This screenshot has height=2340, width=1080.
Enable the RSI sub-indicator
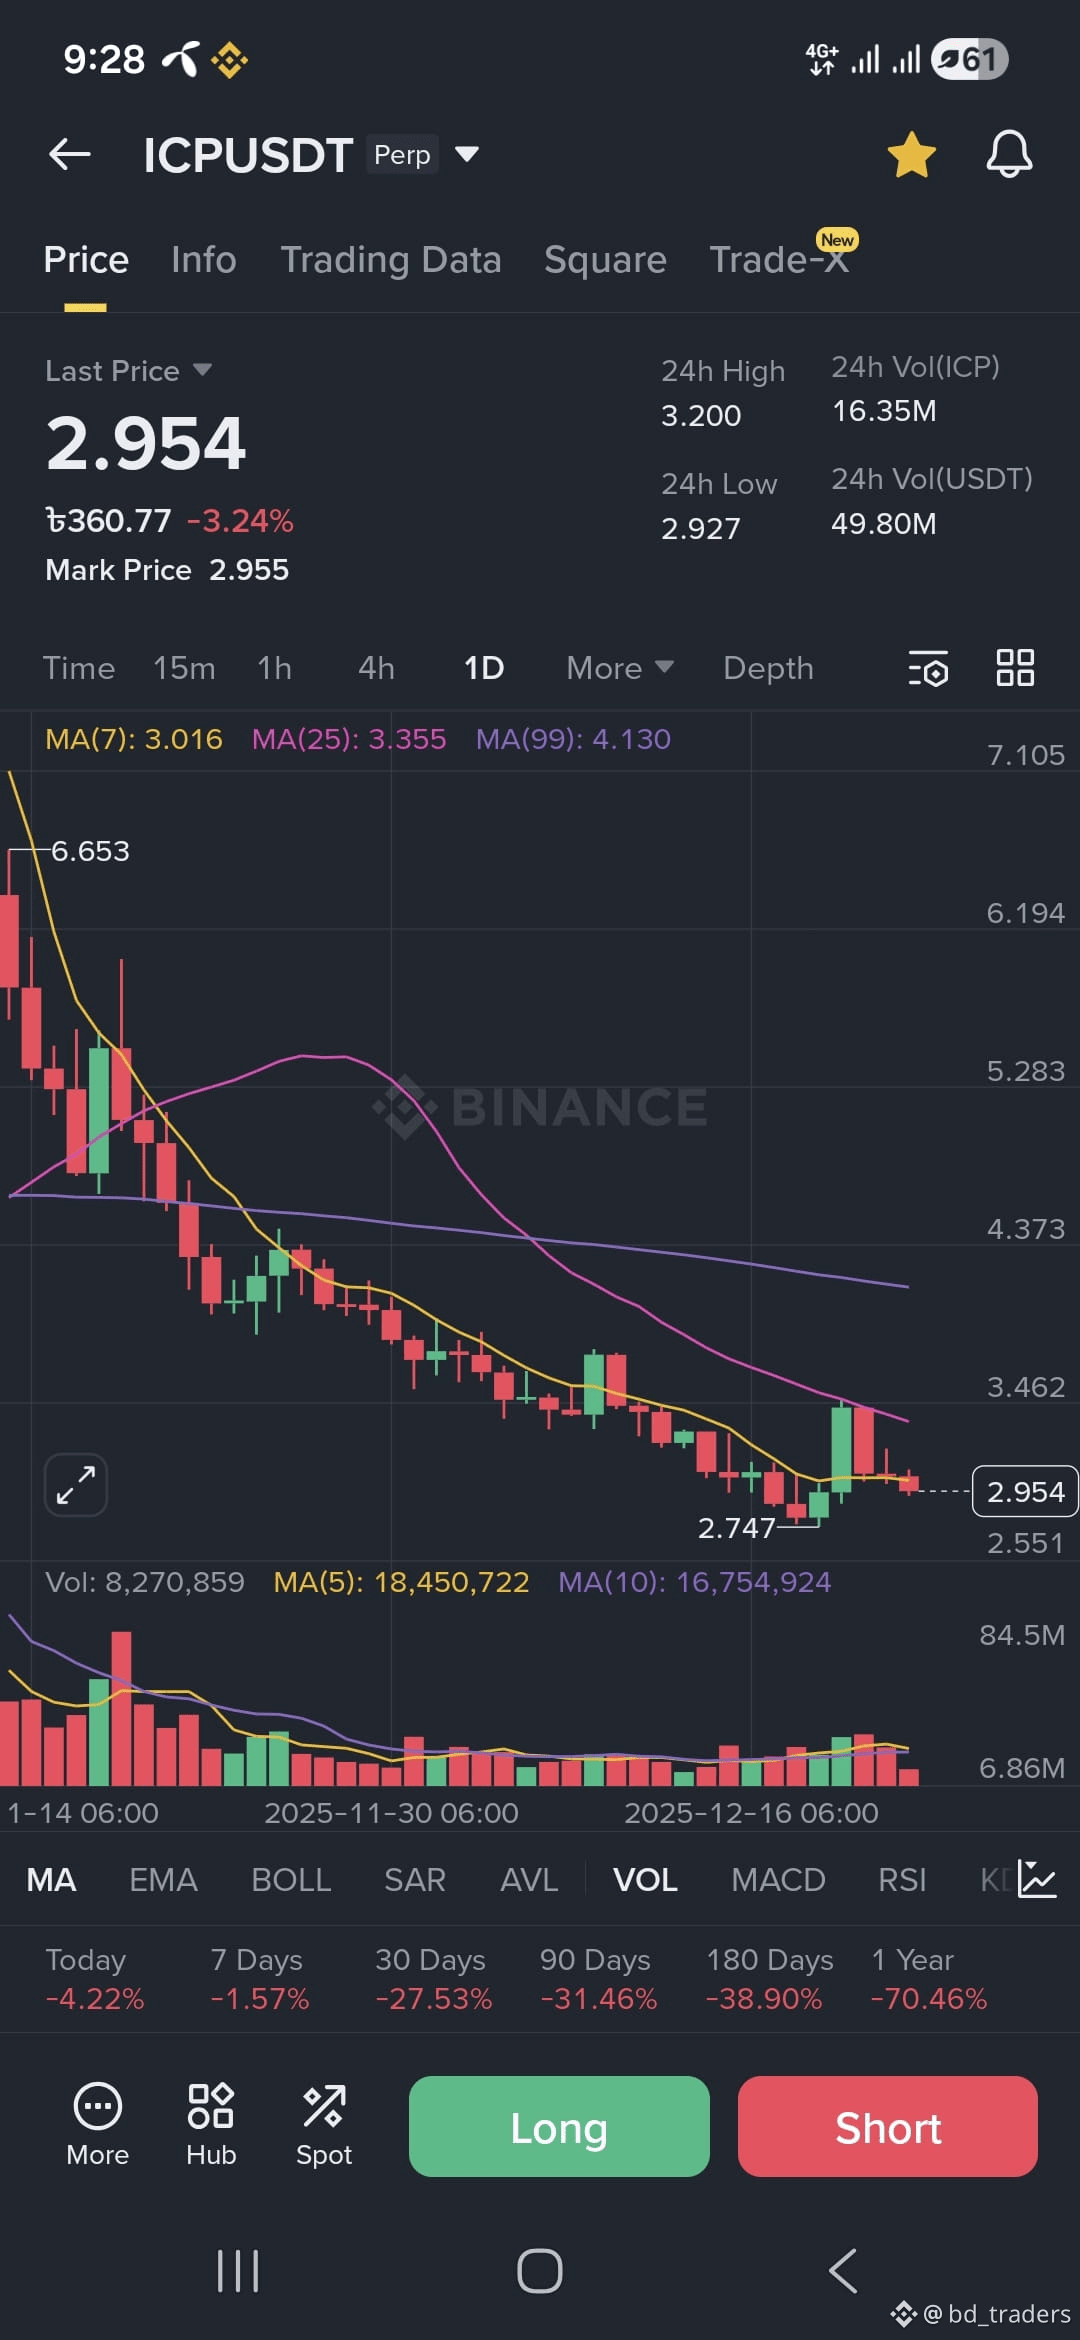tap(902, 1880)
